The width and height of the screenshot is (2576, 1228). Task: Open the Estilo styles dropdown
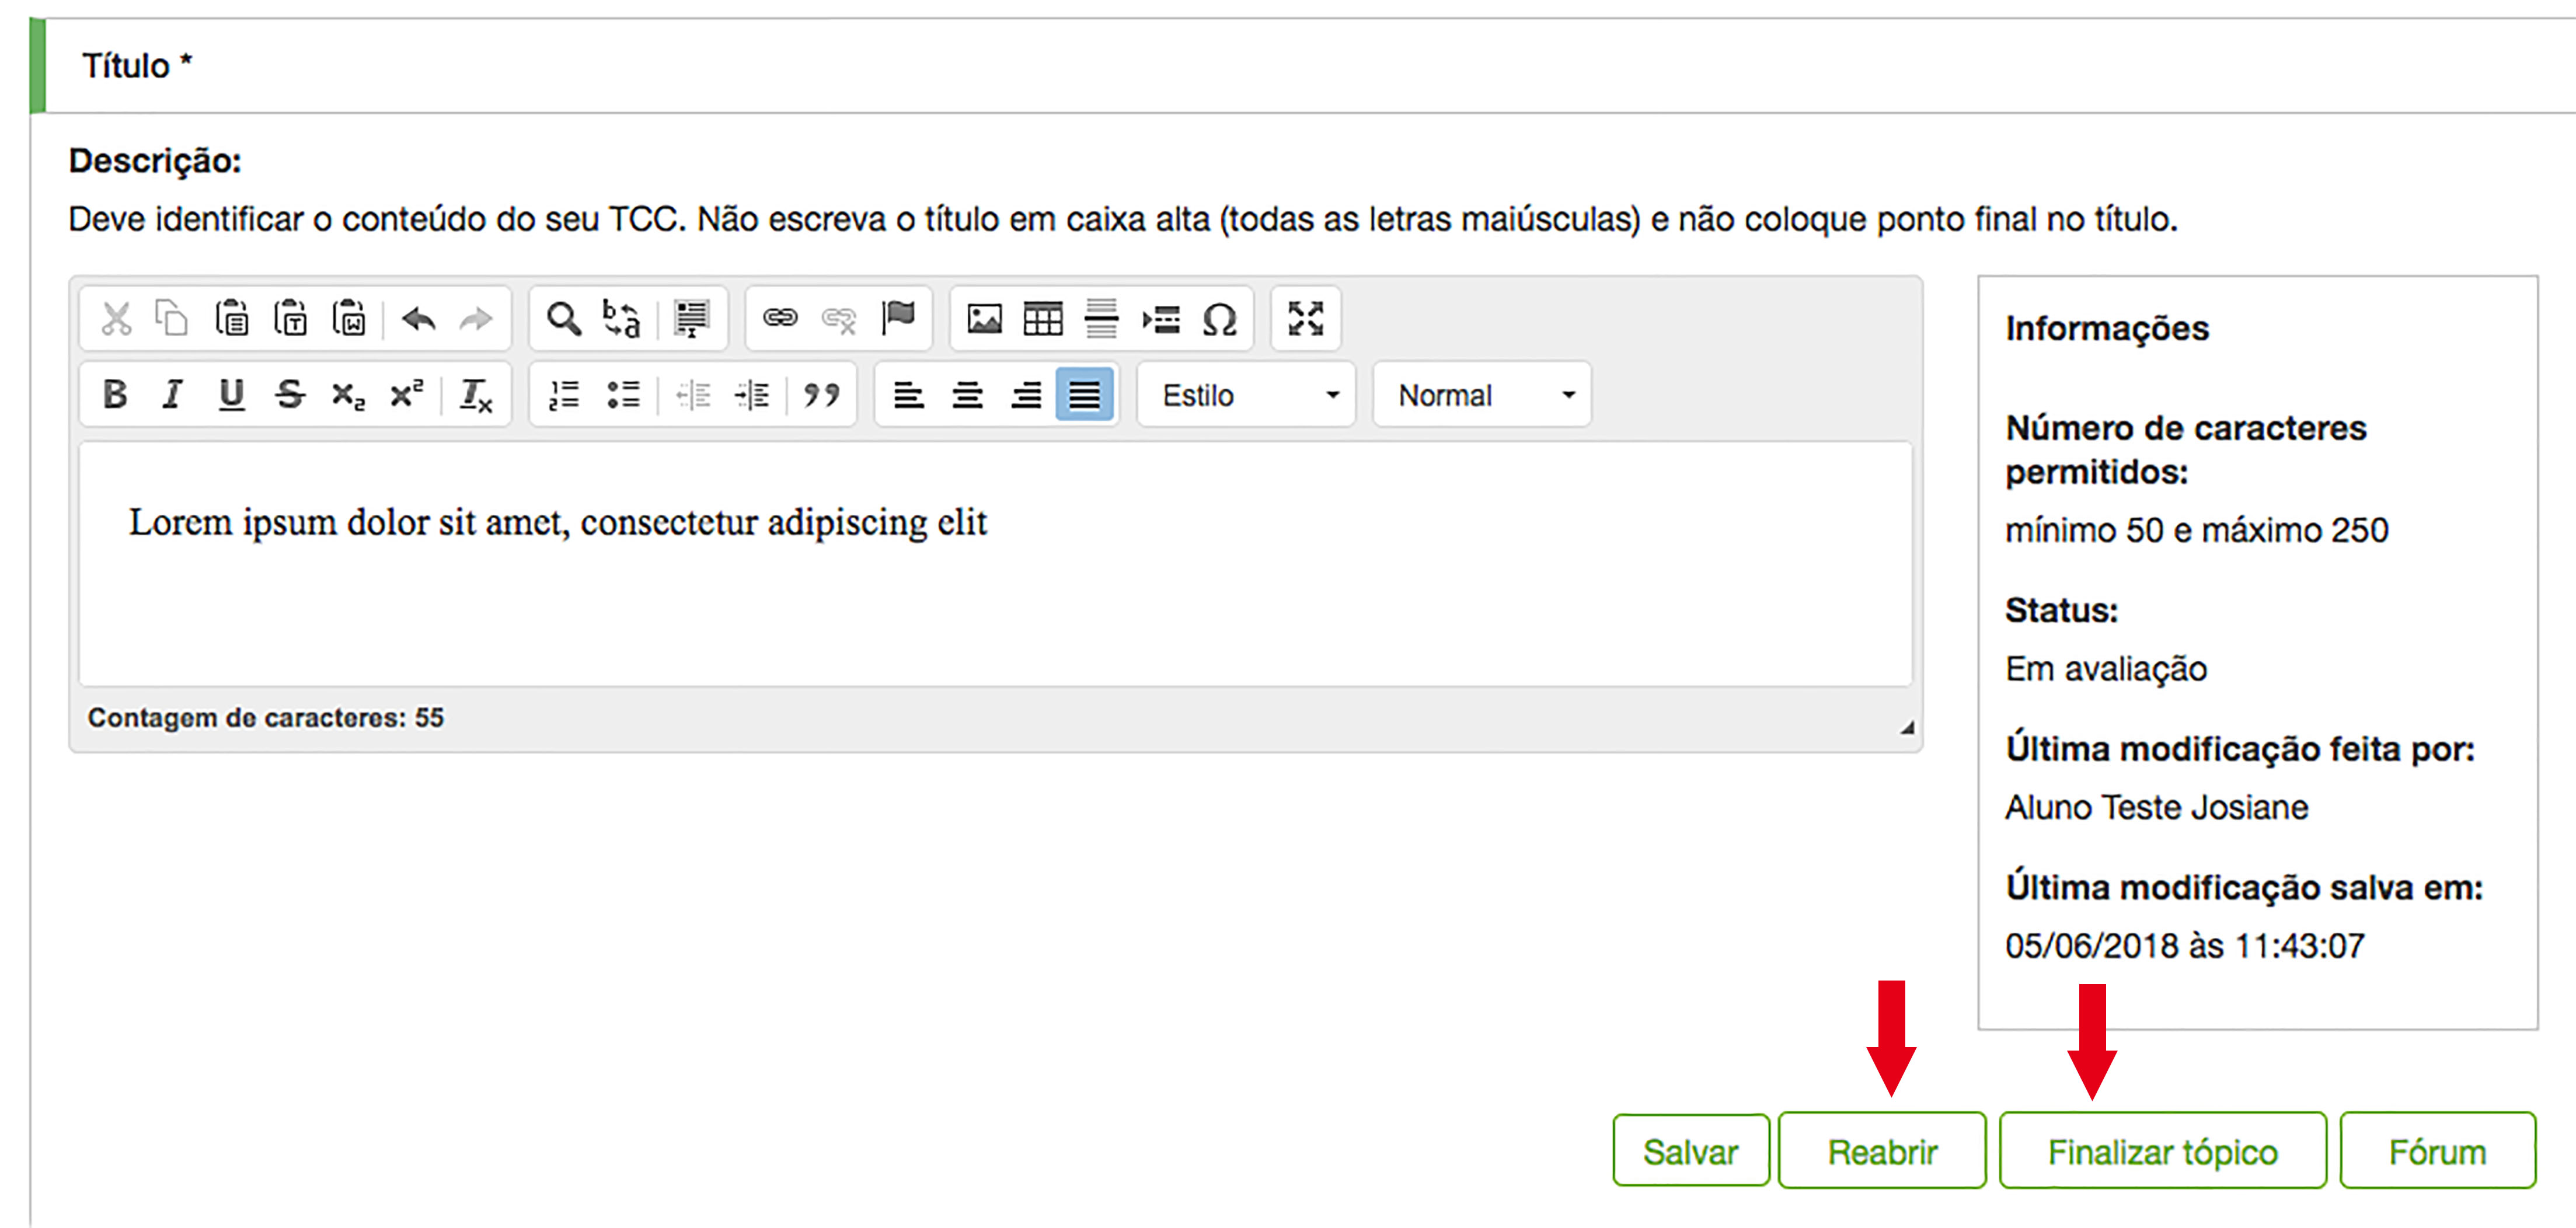click(x=1246, y=395)
